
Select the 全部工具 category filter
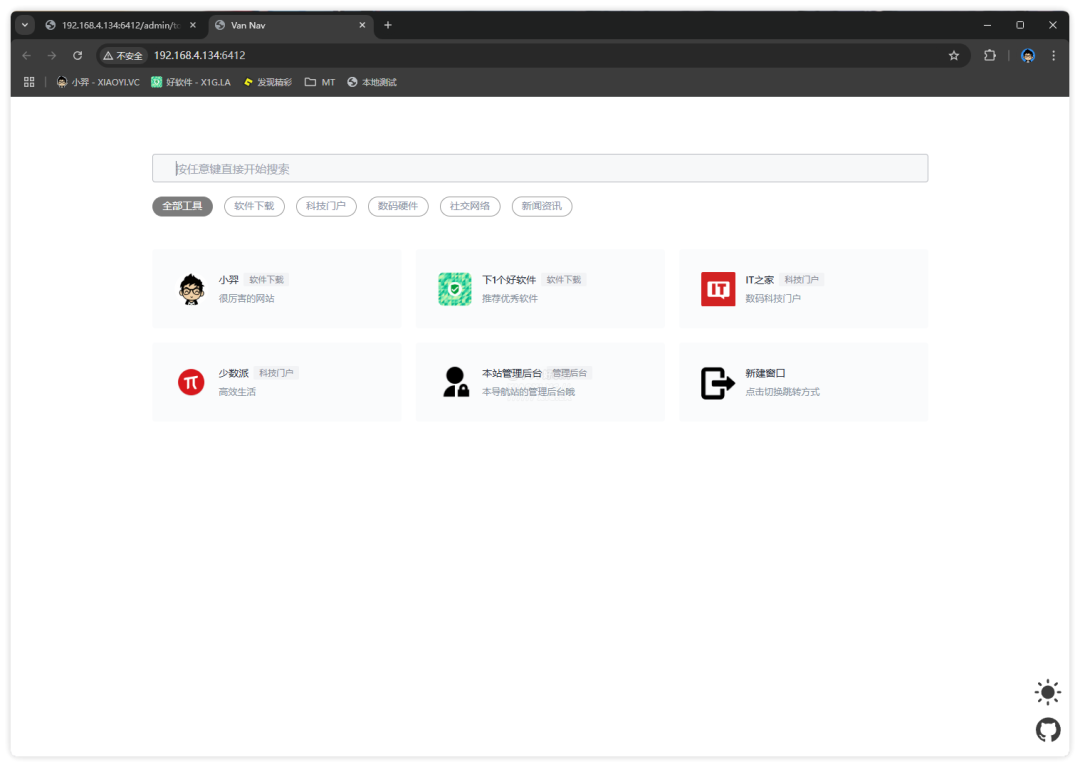point(182,206)
